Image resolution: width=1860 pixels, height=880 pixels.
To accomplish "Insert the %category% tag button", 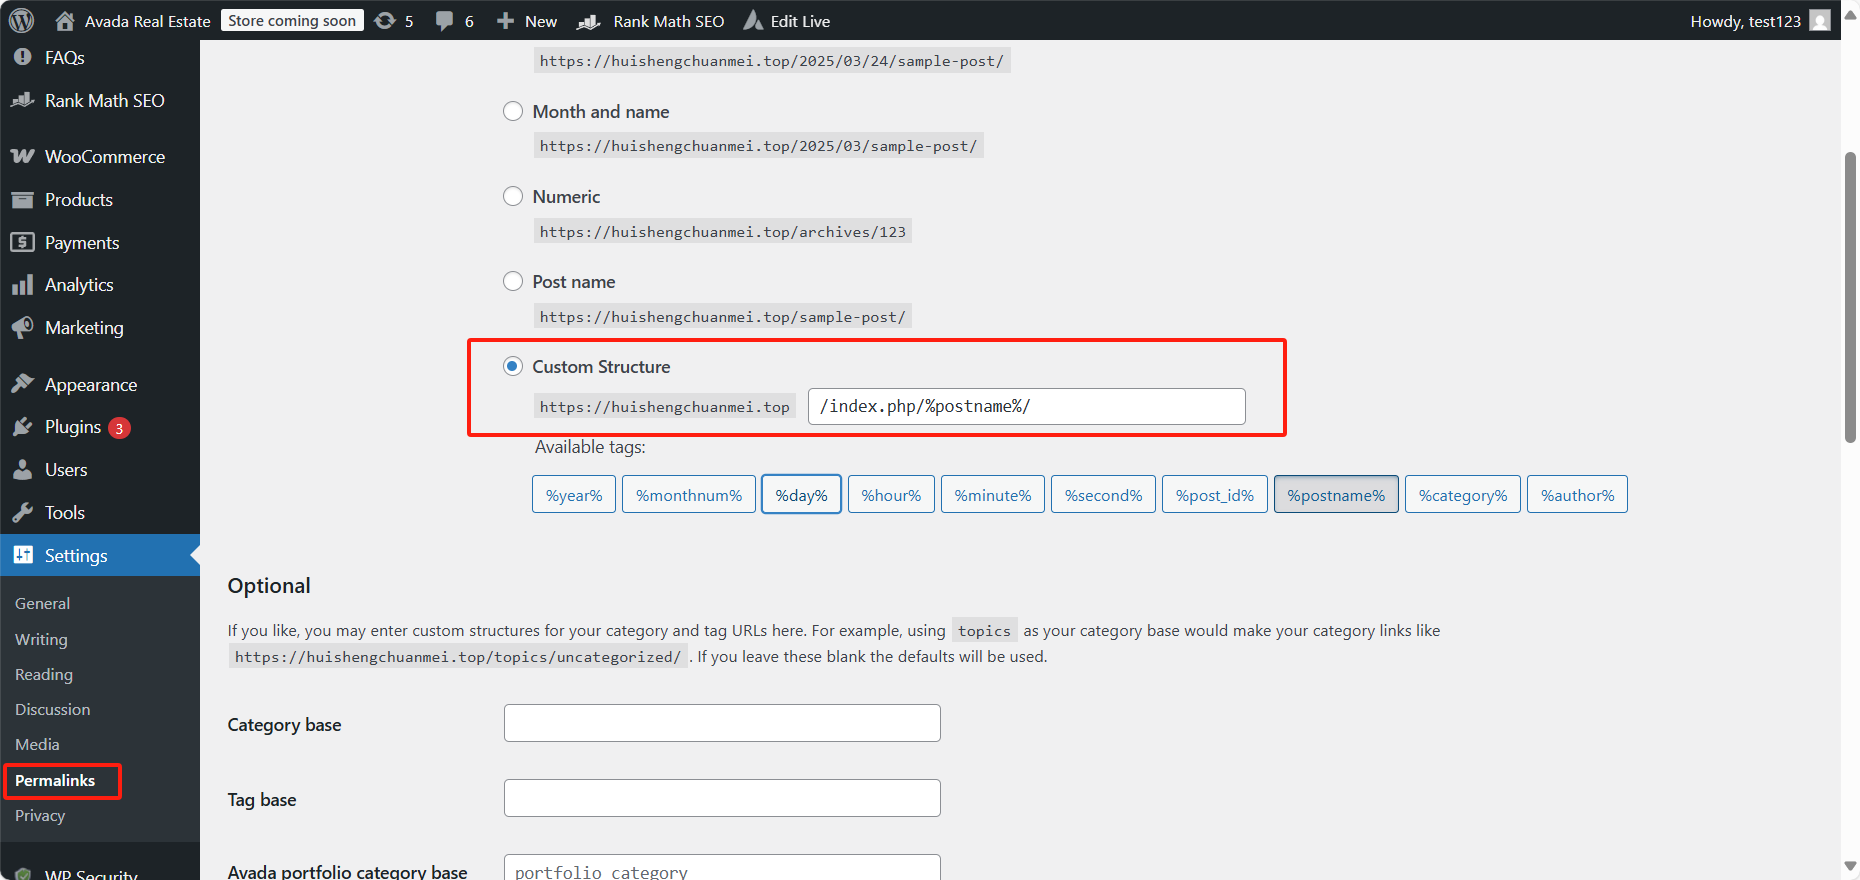I will [1462, 495].
